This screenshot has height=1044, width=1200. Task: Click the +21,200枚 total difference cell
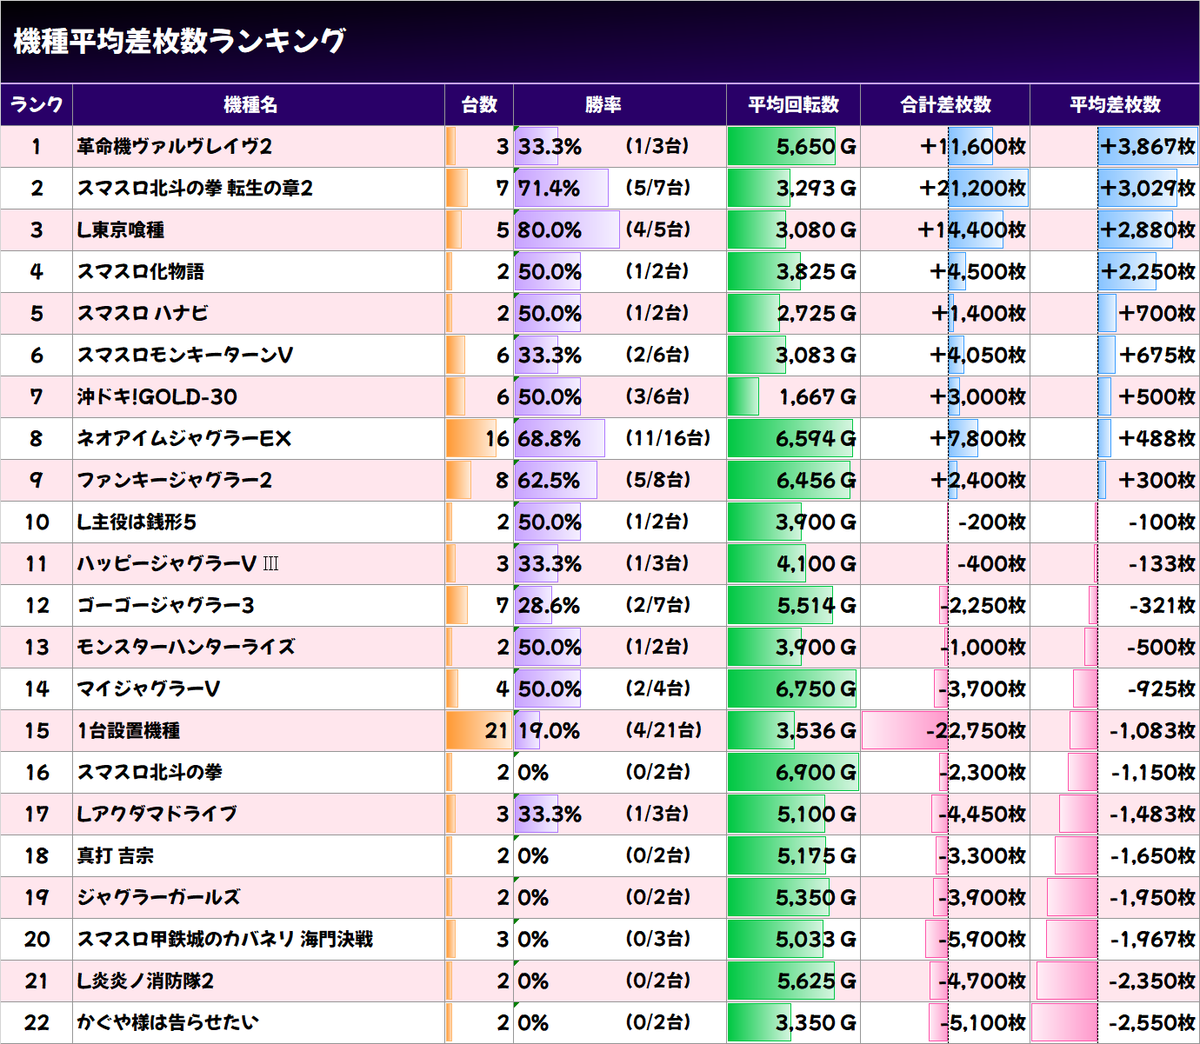coord(945,188)
